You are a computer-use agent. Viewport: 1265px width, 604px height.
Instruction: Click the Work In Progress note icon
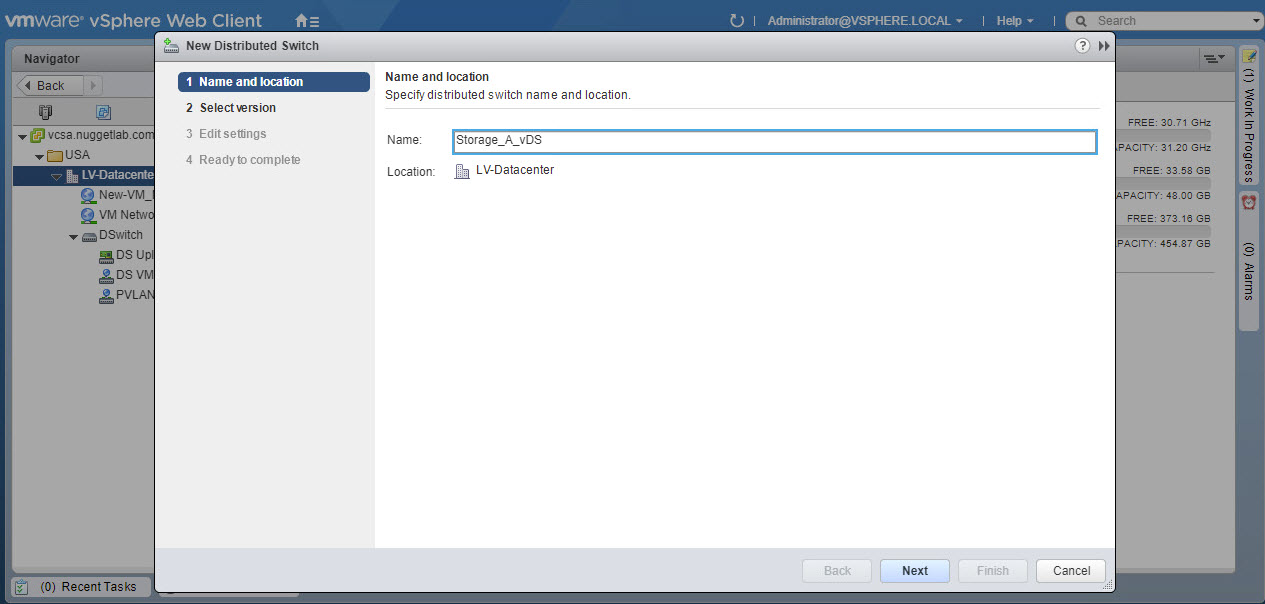point(1249,56)
